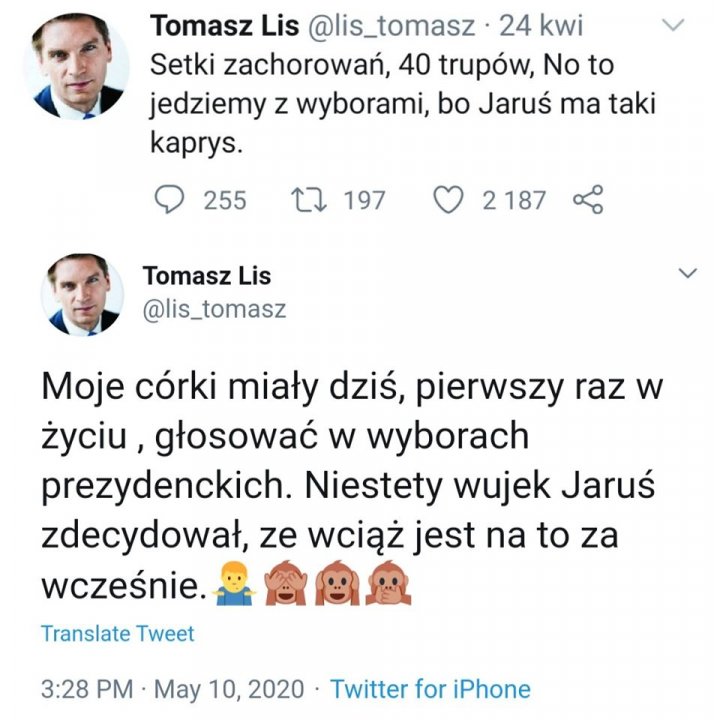The width and height of the screenshot is (714, 720).
Task: Open the Twitter for iPhone link
Action: [430, 689]
